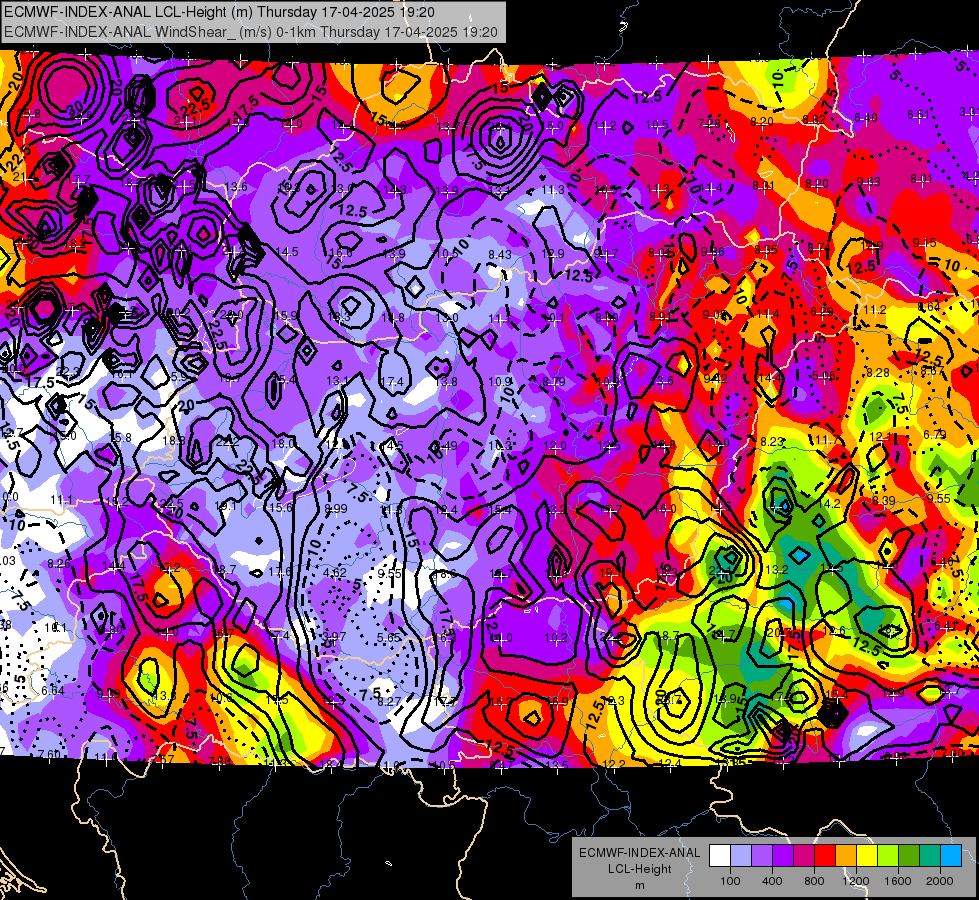Select the grid point value 8.99
Viewport: 979px width, 900px height.
(x=336, y=508)
